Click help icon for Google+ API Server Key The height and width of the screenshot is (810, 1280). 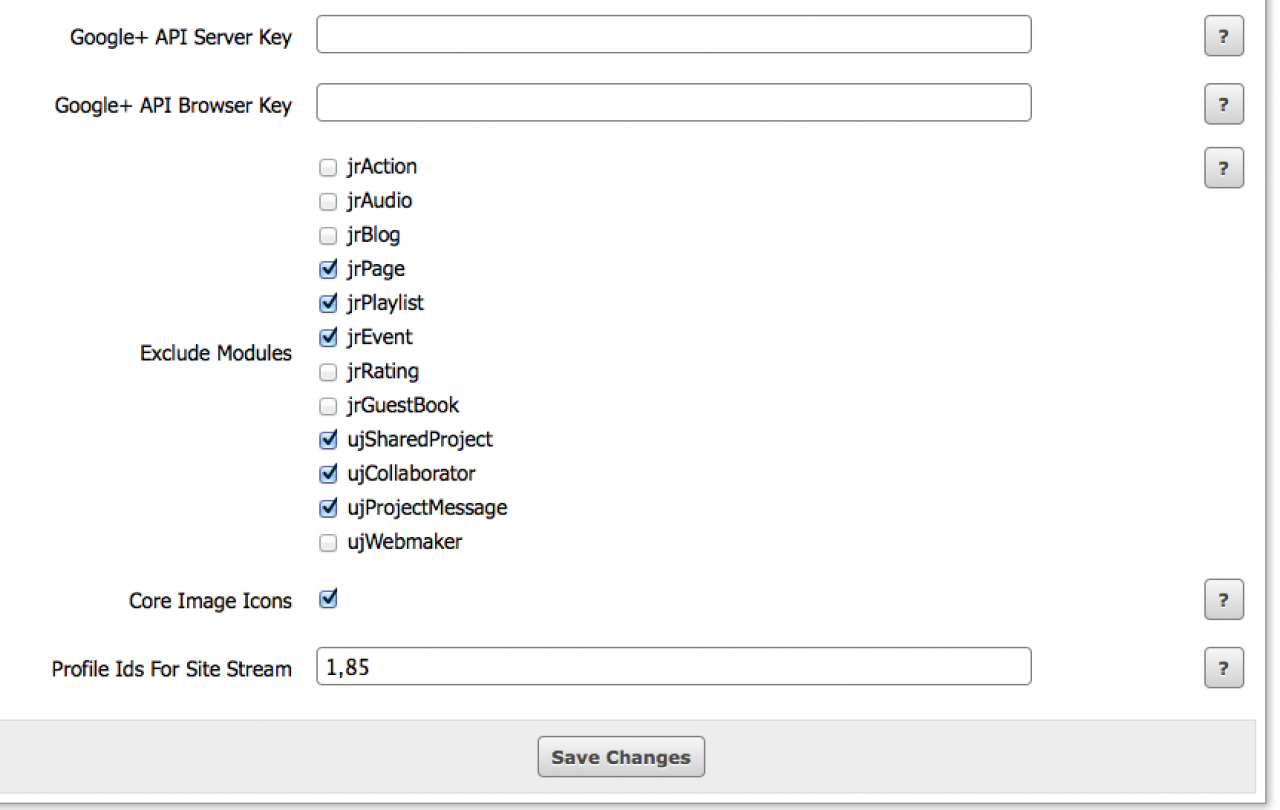click(x=1223, y=37)
